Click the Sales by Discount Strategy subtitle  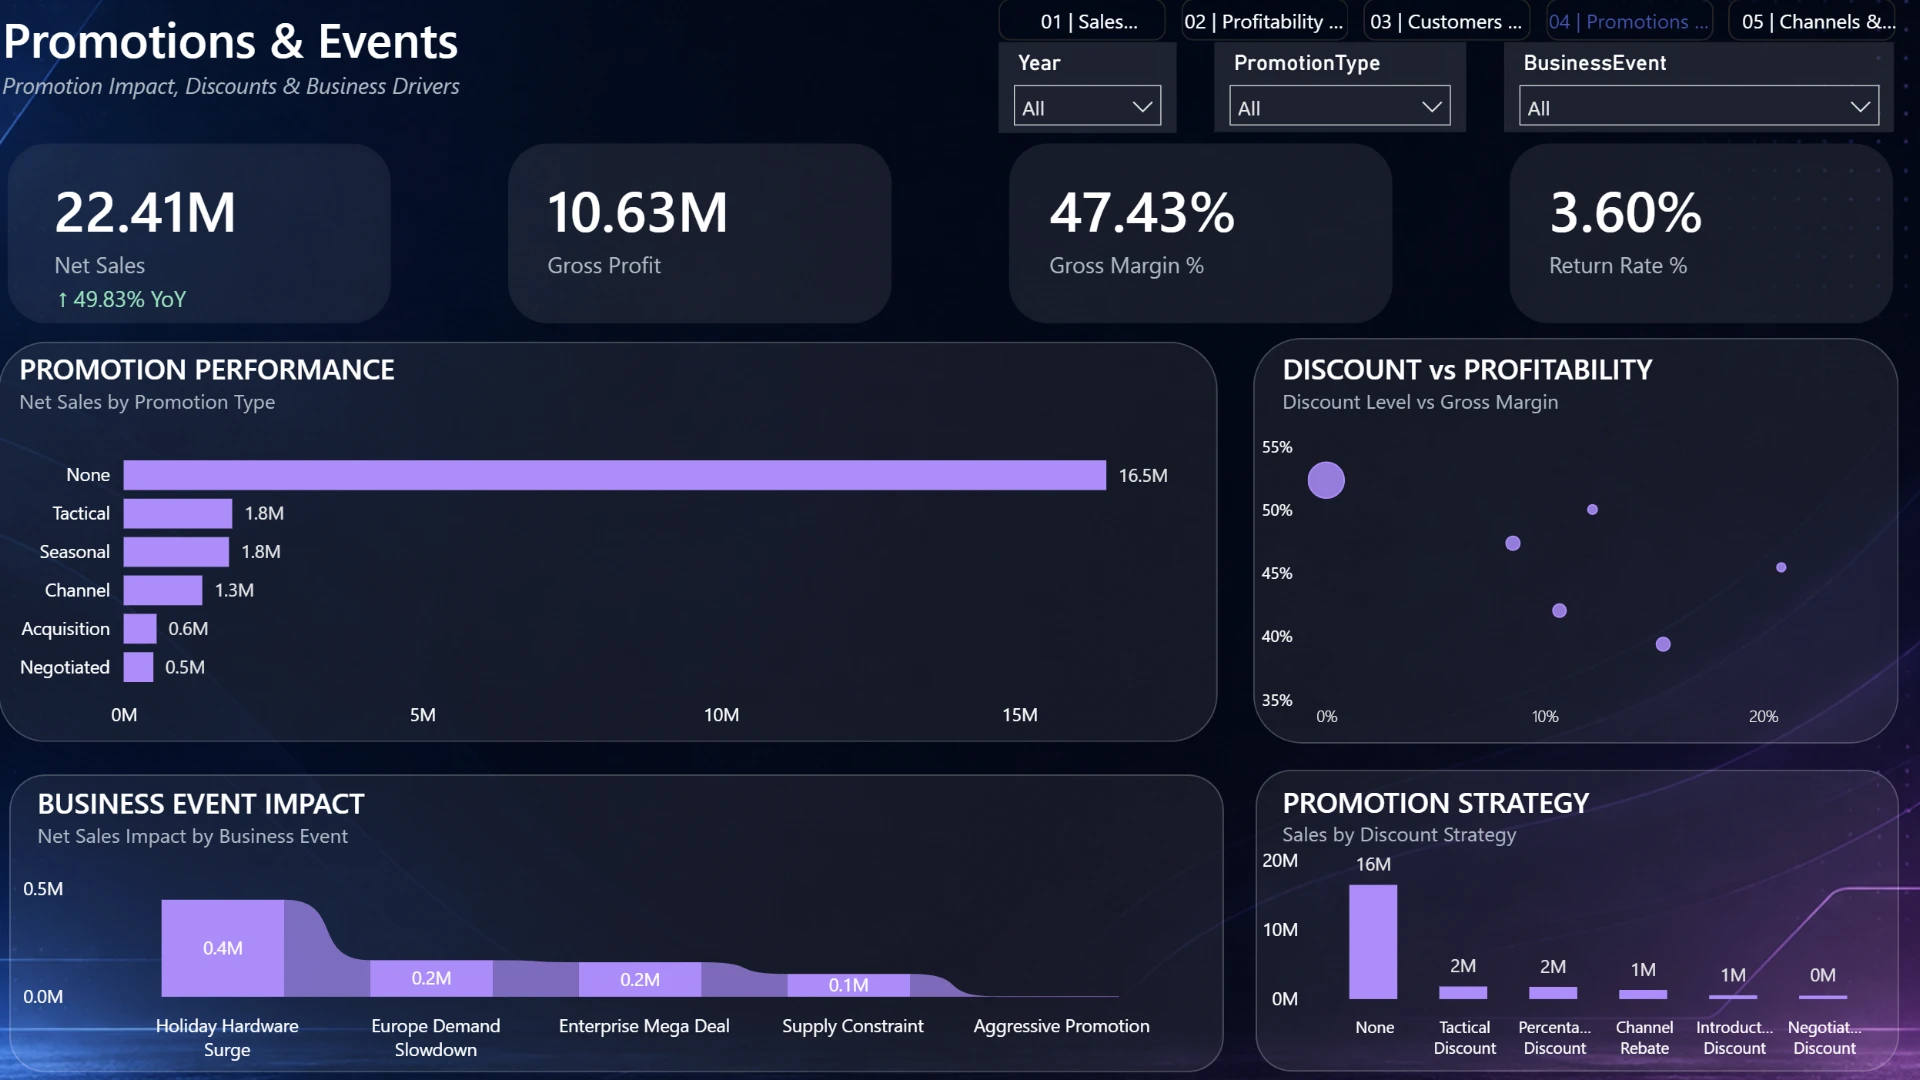(1399, 835)
